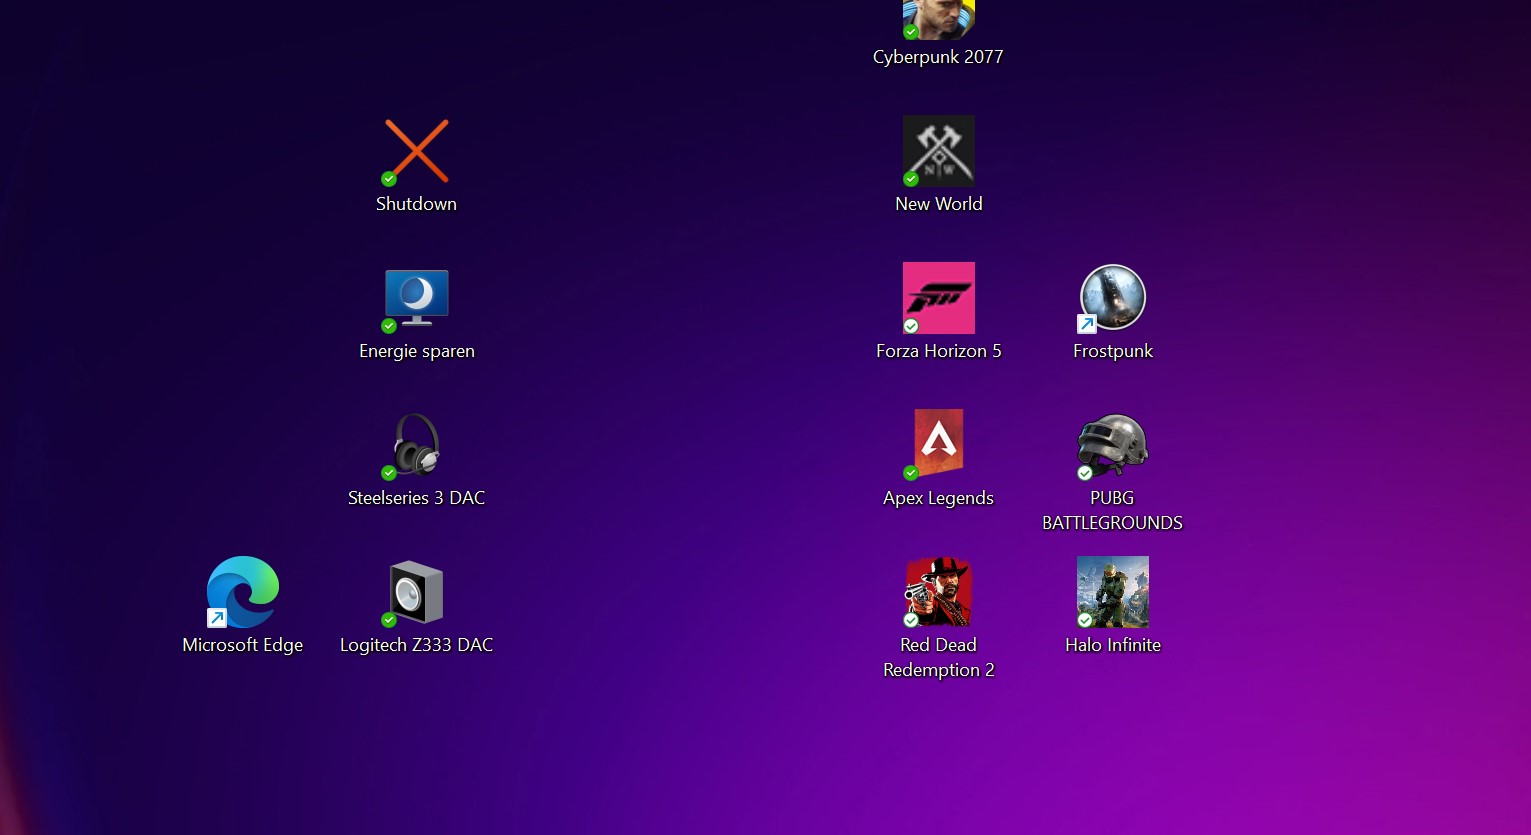Open Red Dead Redemption 2

939,591
